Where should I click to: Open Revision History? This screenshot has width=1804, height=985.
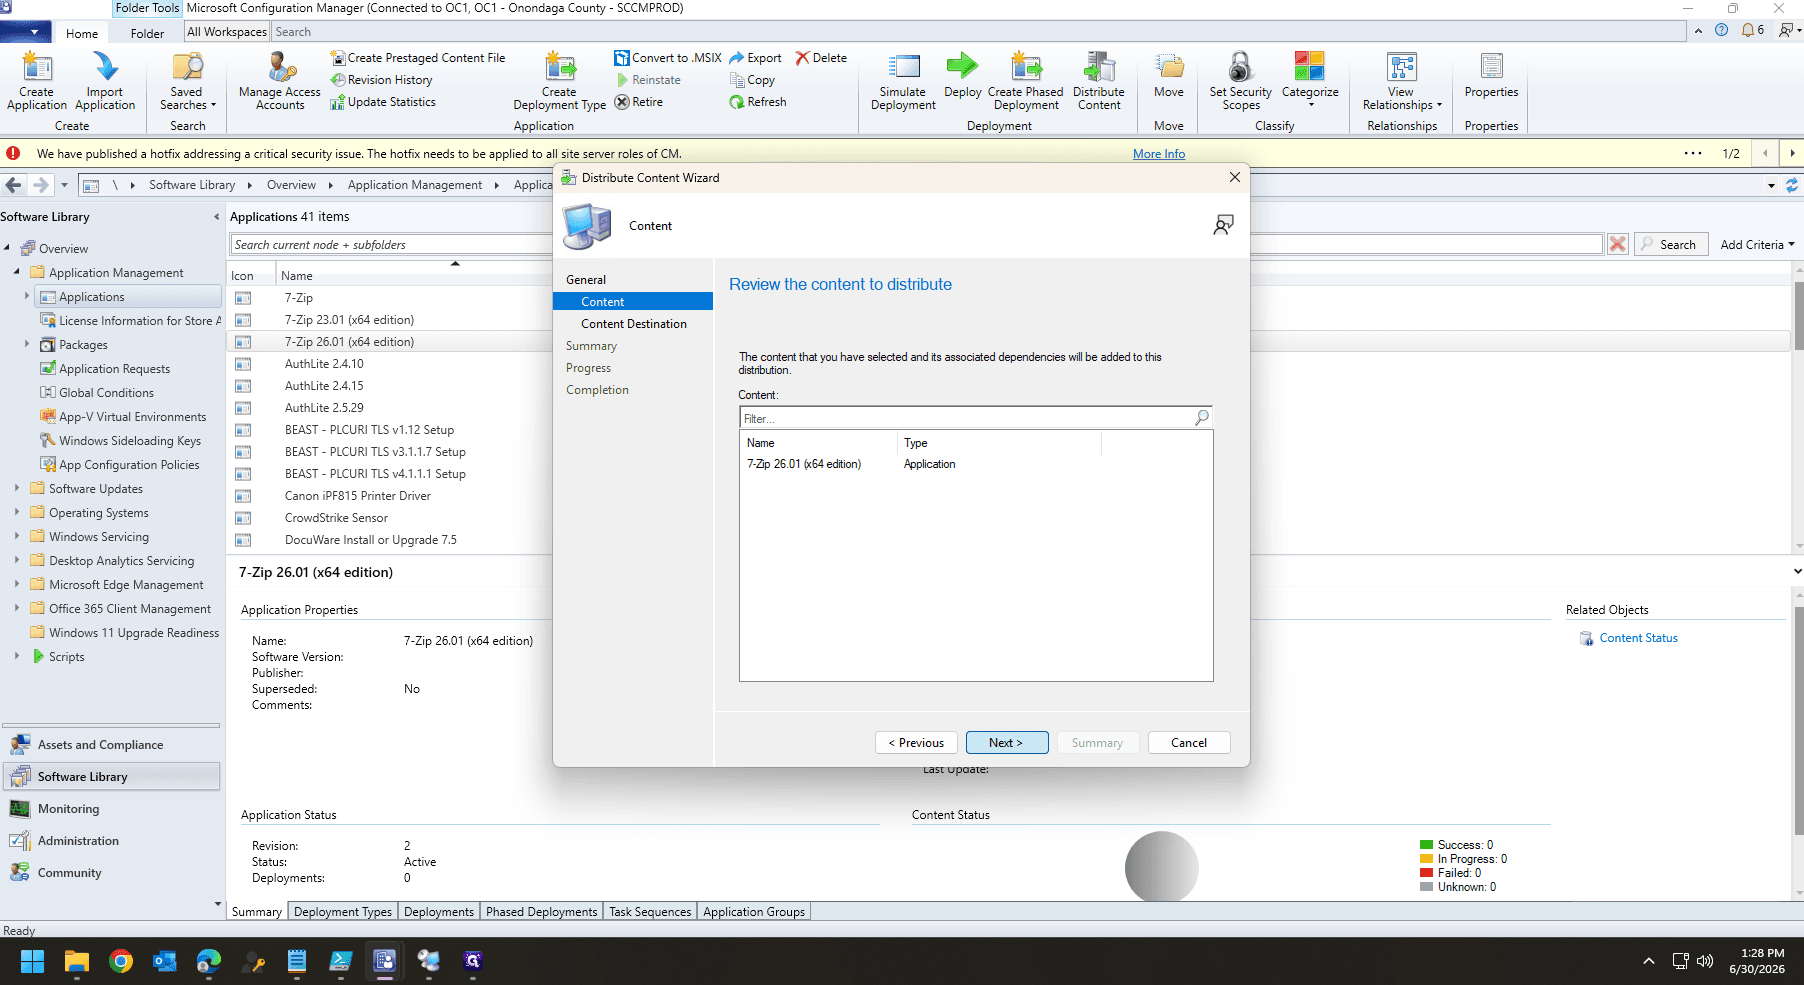pos(382,80)
